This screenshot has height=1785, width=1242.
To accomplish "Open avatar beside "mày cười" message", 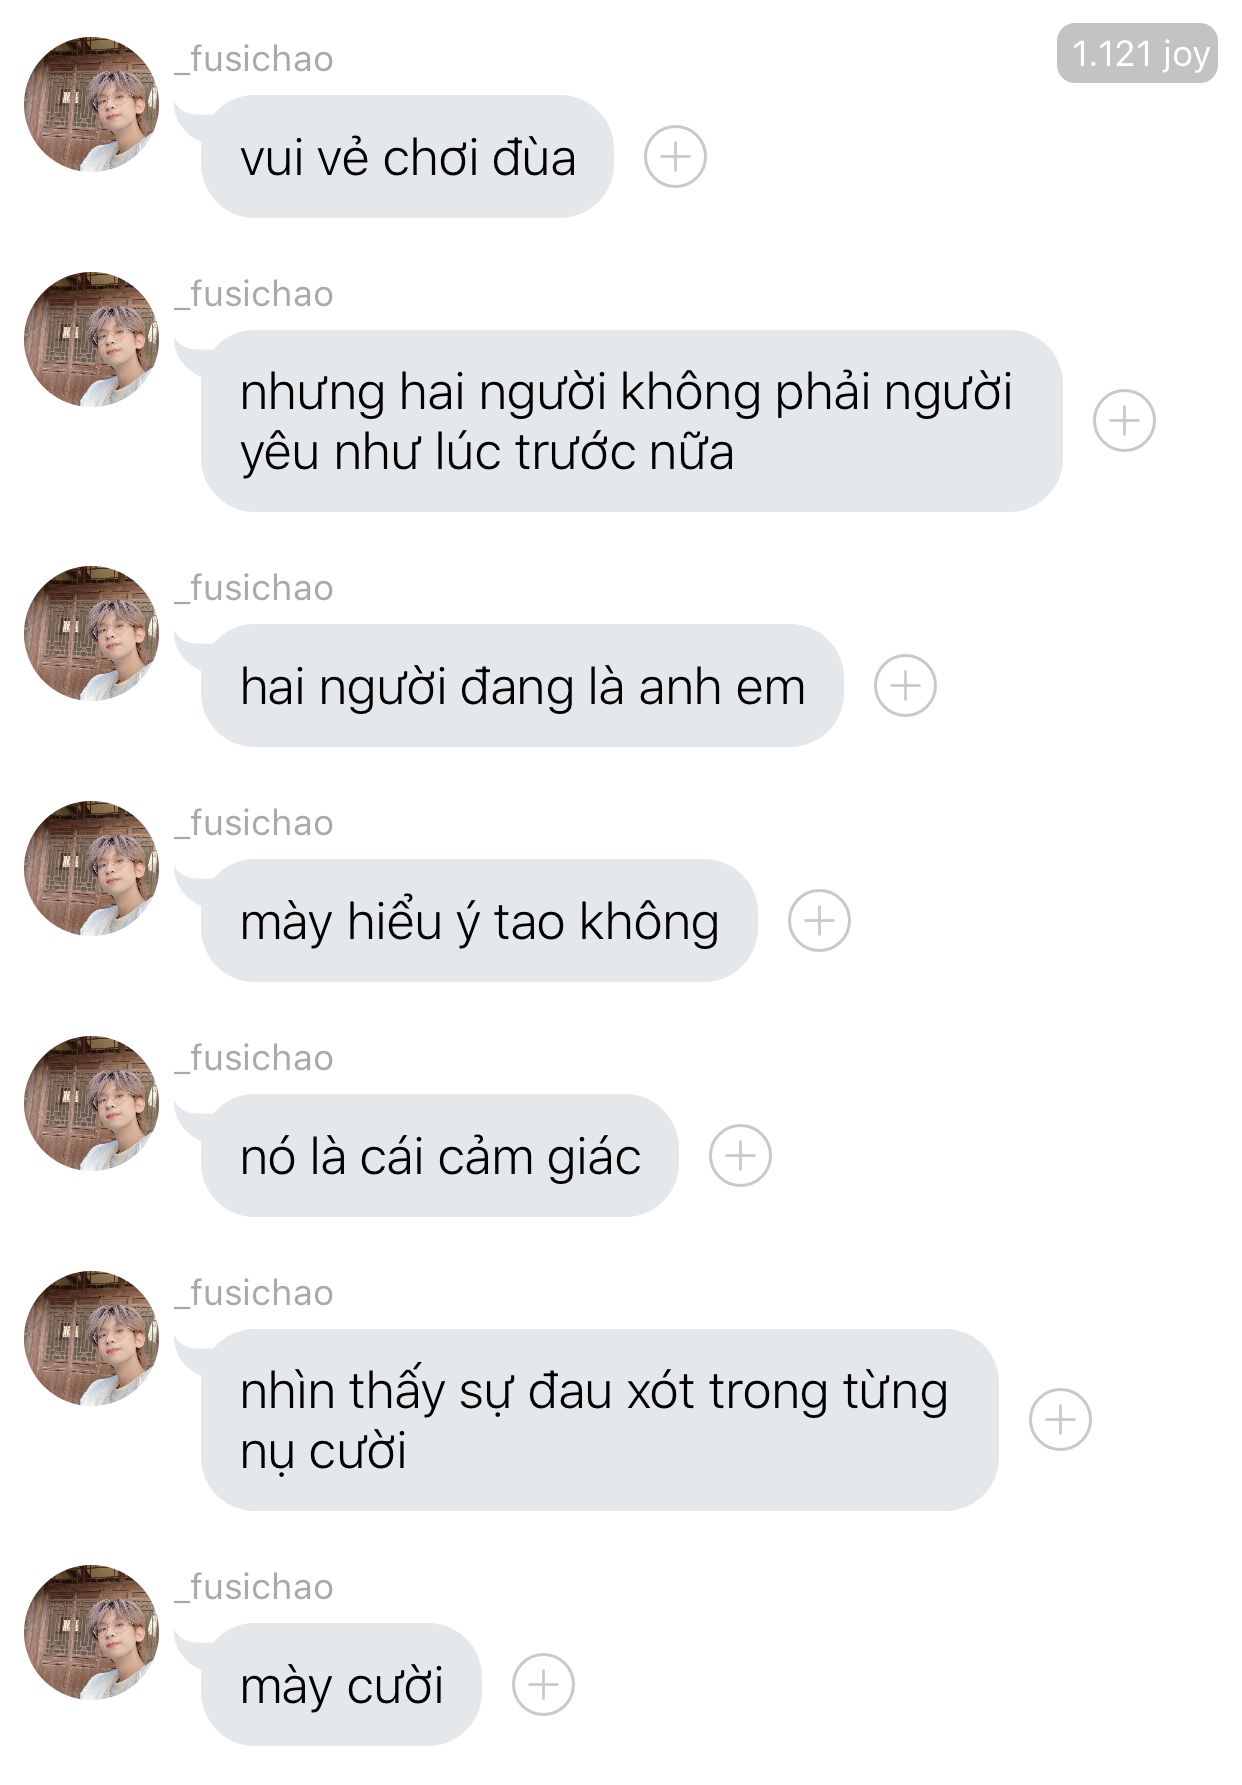I will pos(91,1632).
